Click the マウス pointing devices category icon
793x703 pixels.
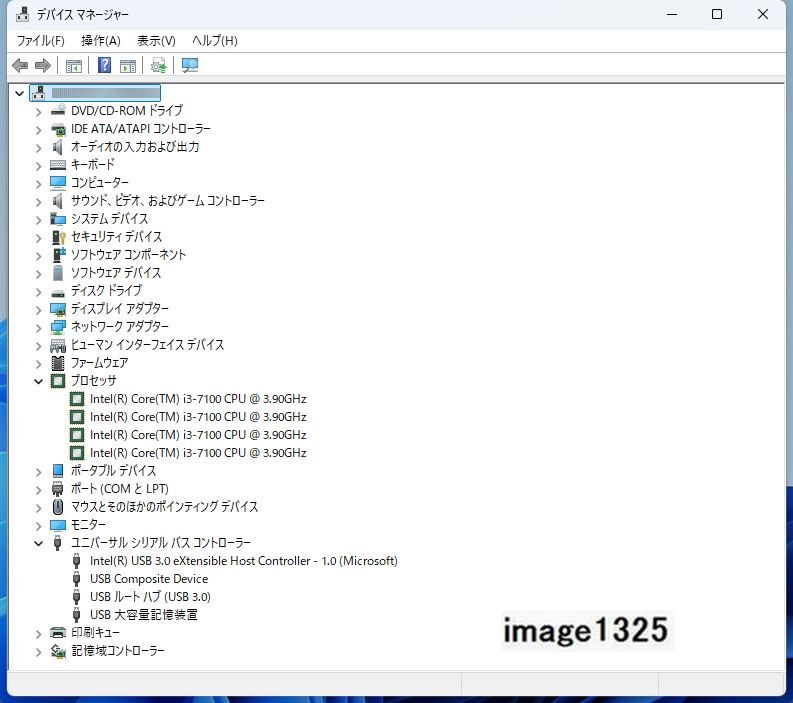[58, 507]
